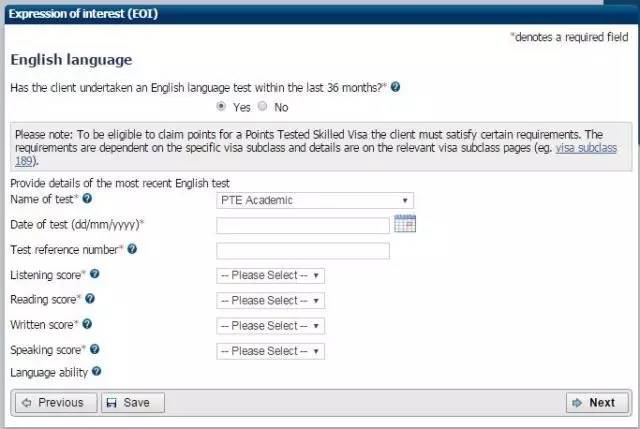
Task: Open the Name of test dropdown
Action: click(x=315, y=200)
